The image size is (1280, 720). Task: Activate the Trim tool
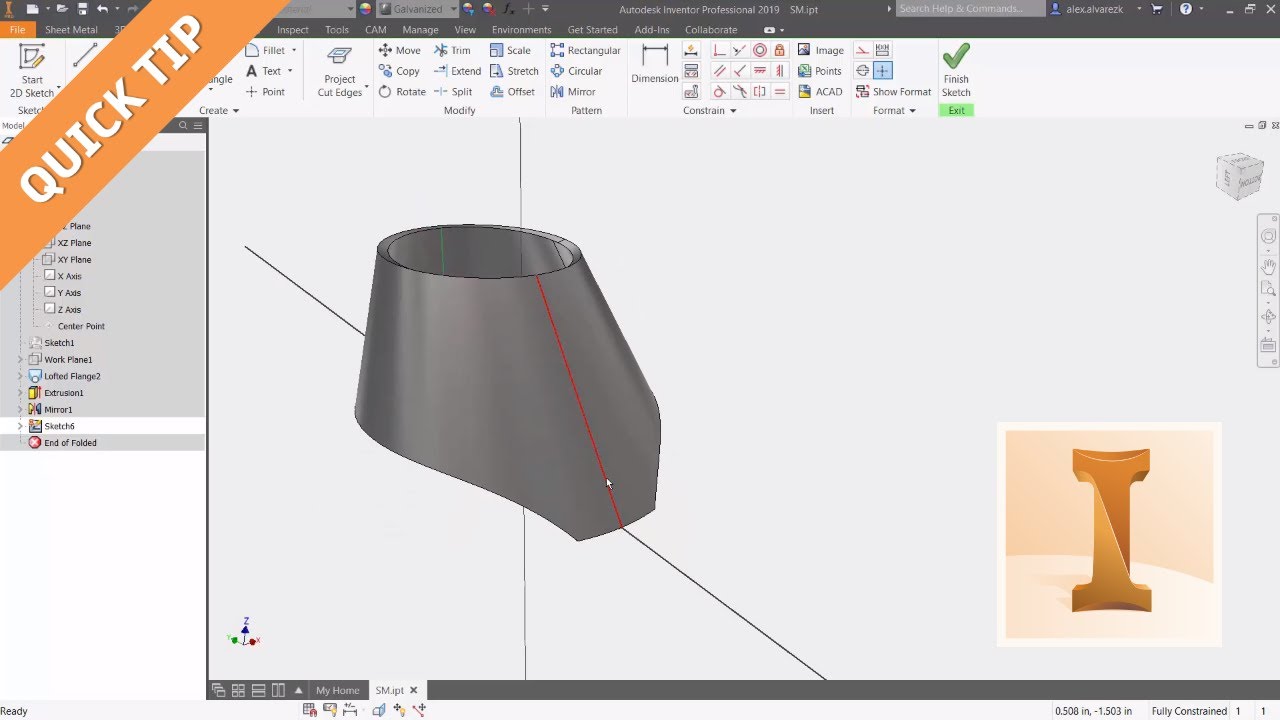(452, 50)
